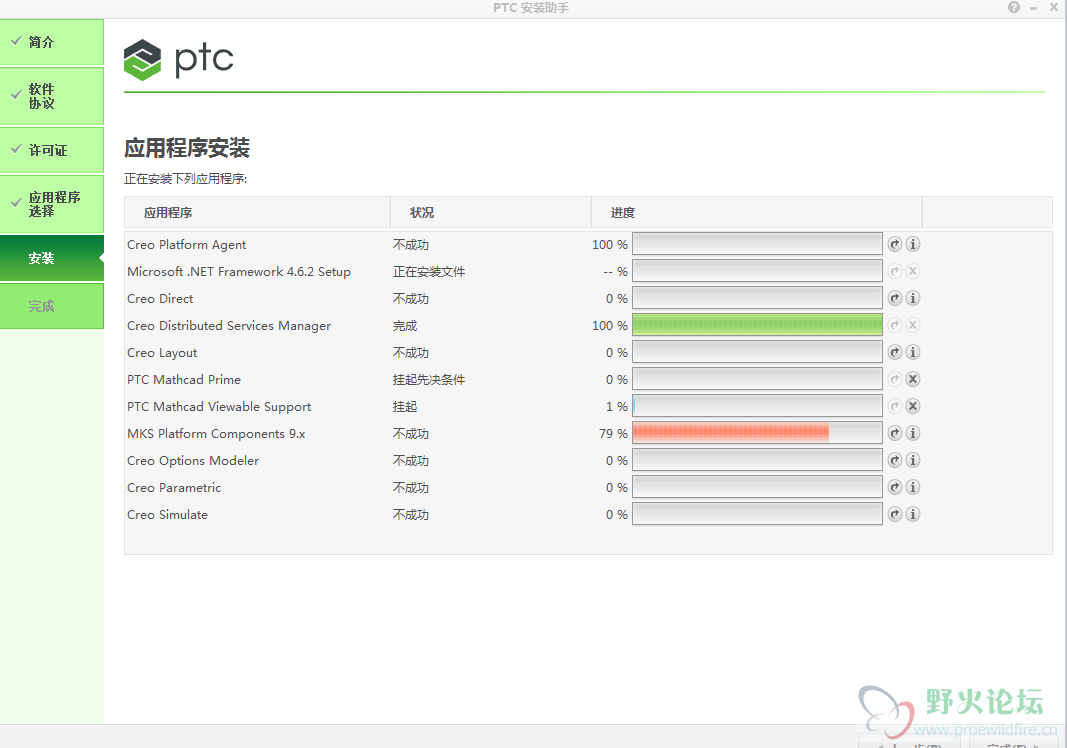Select the Creo Direct row name

click(x=160, y=299)
